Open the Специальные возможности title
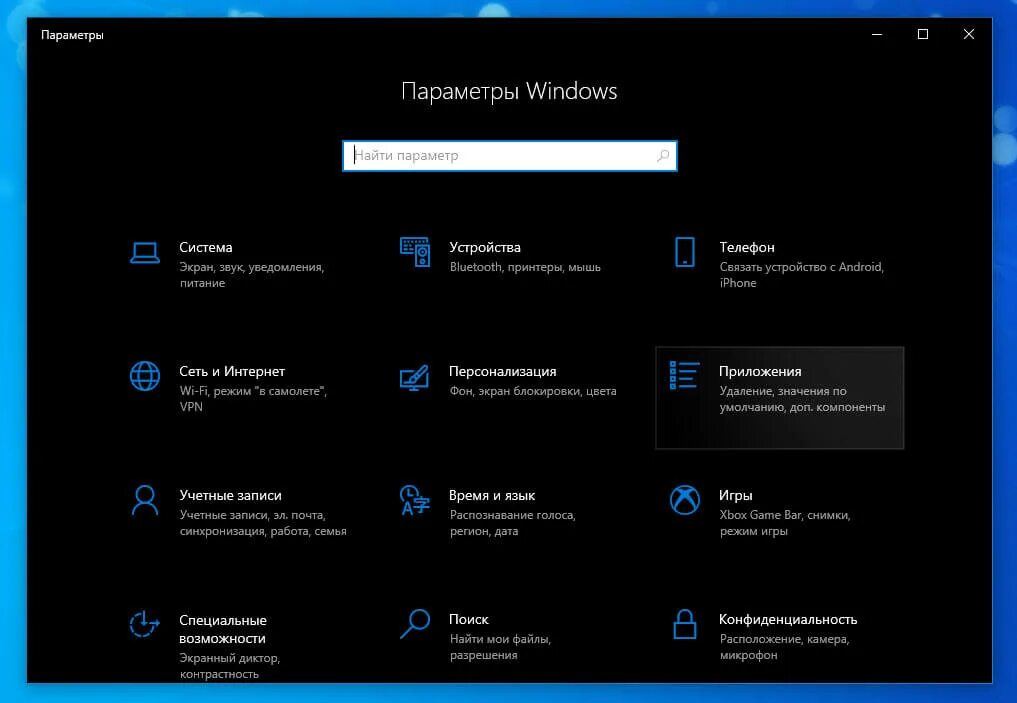 222,629
